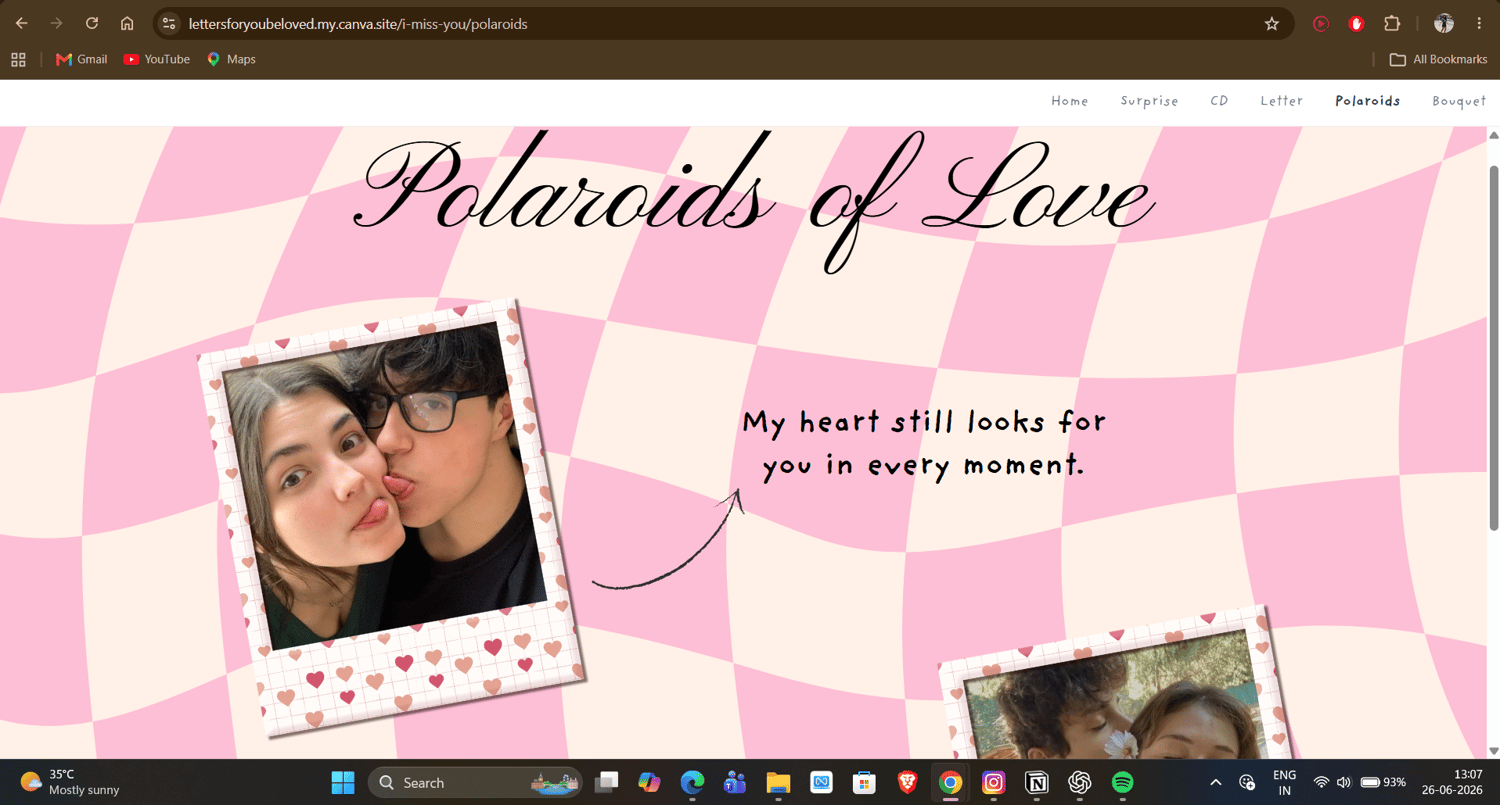Open ChatGPT from the taskbar

click(x=1079, y=782)
